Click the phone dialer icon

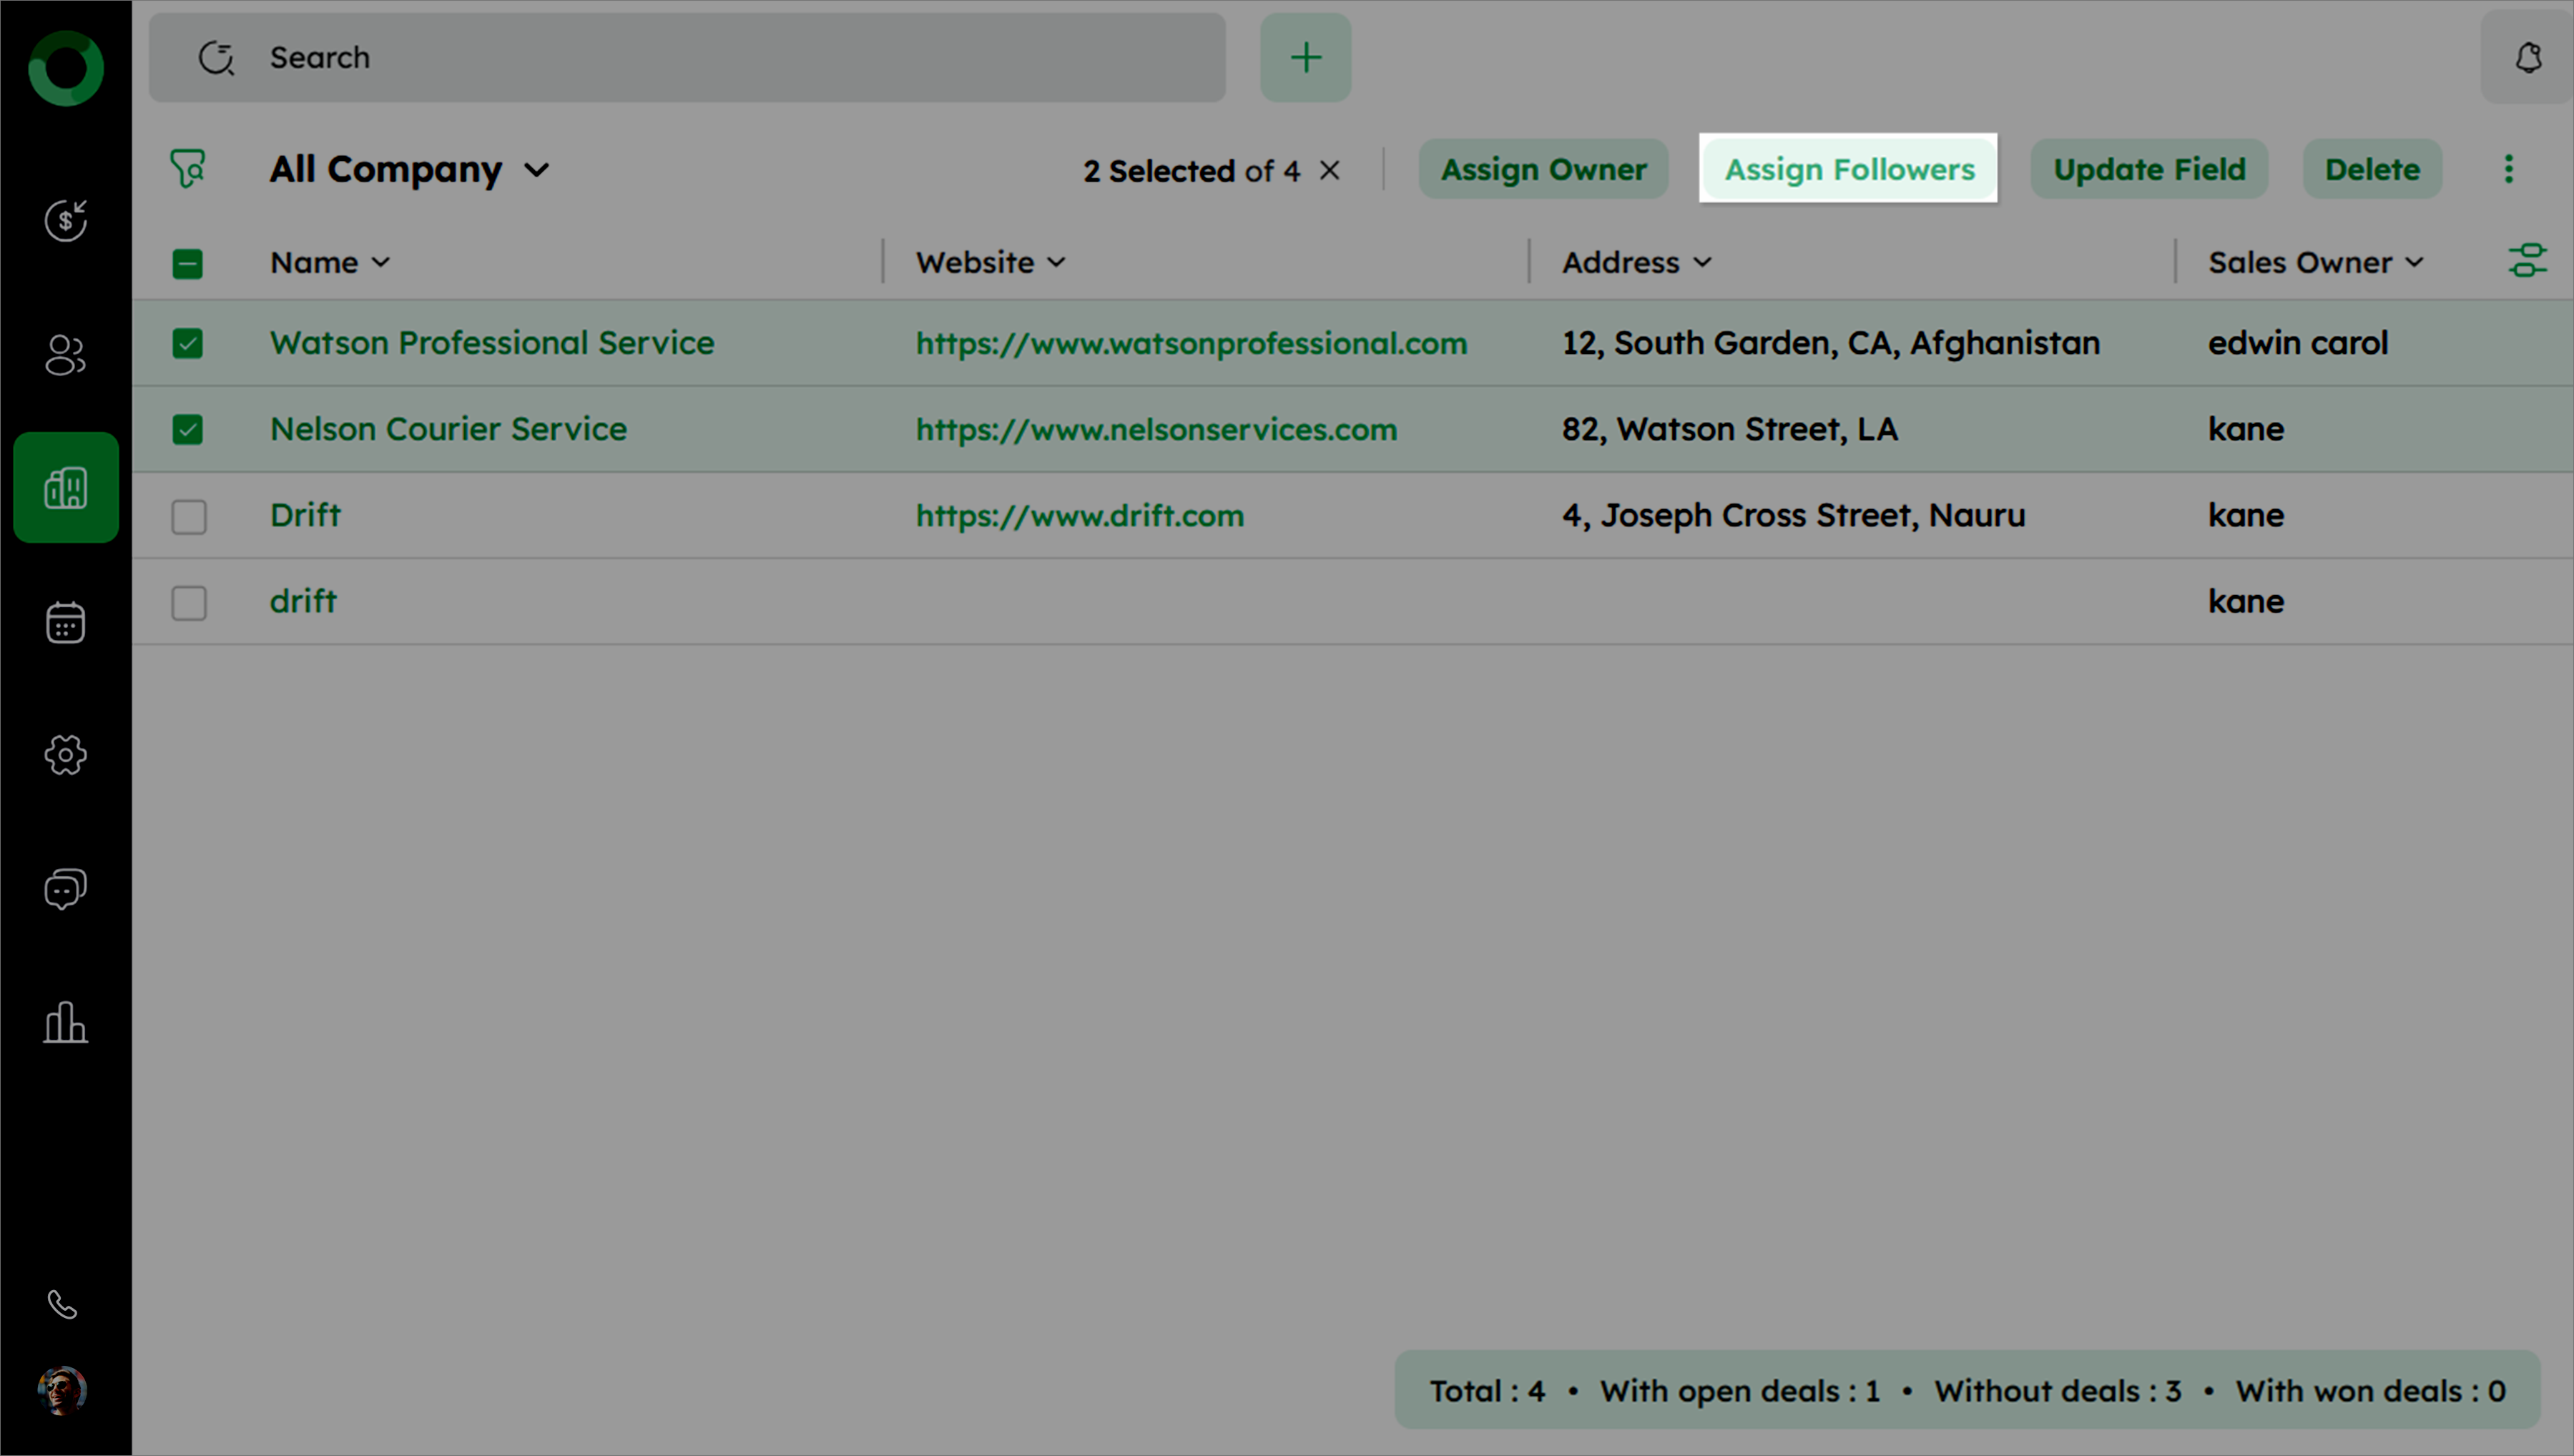[62, 1304]
